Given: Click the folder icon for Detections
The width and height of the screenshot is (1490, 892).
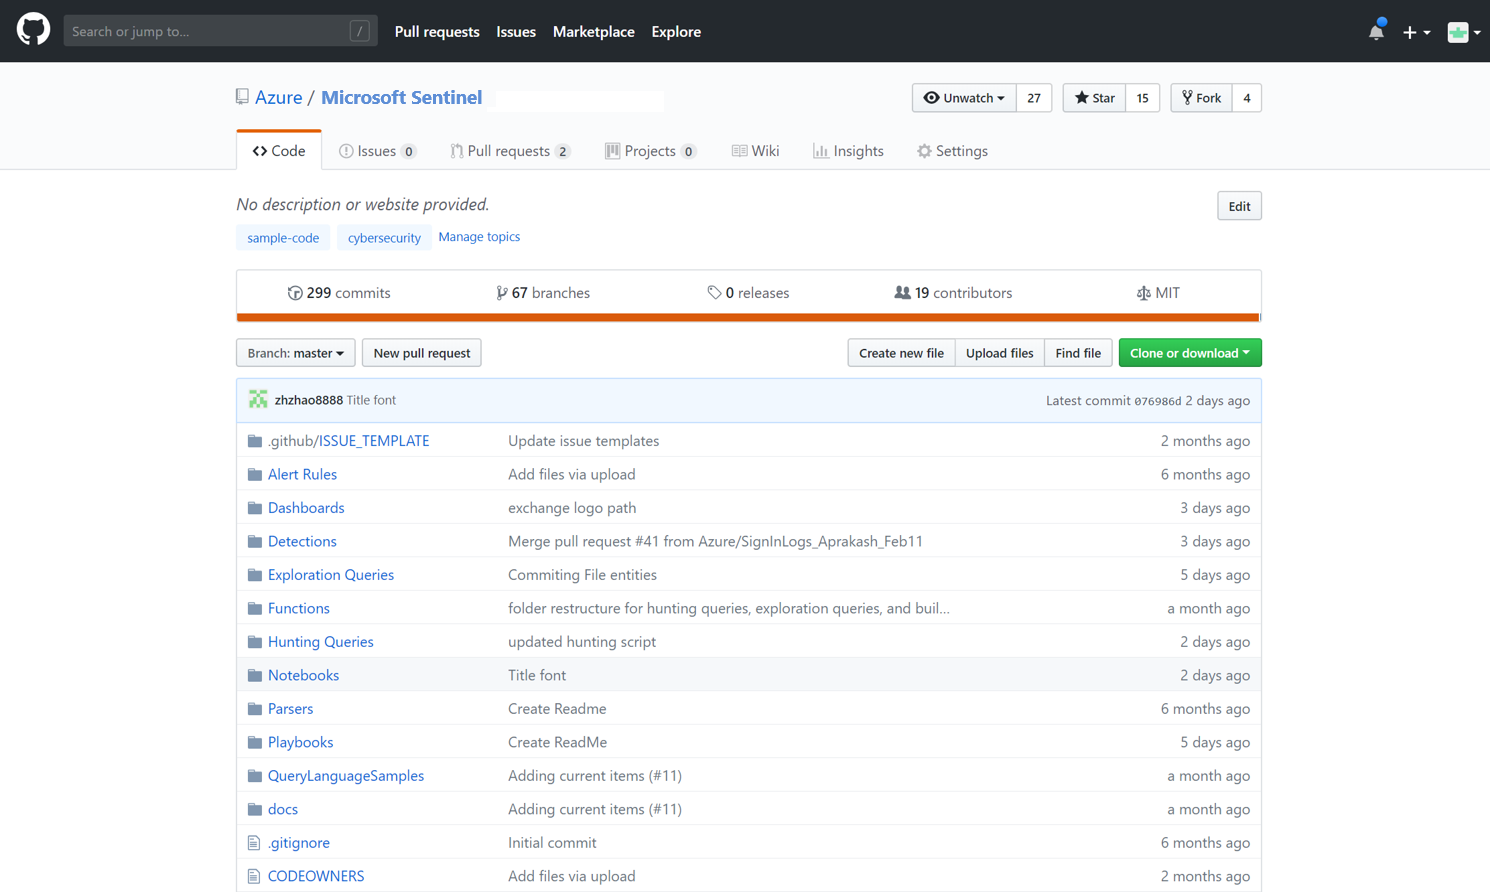Looking at the screenshot, I should click(x=255, y=541).
